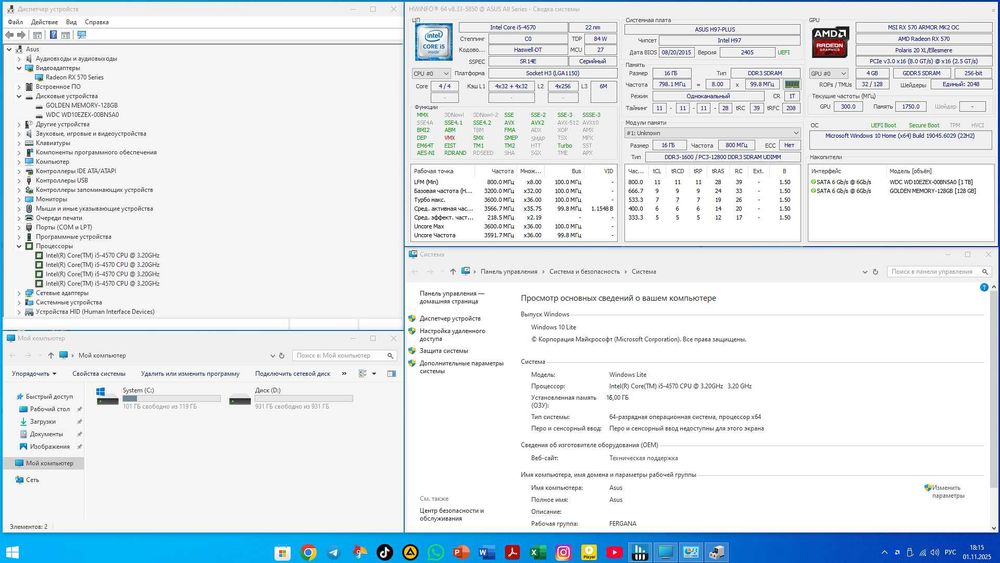Click Подключить сетевой диск toolbar item
The image size is (1000, 563).
coord(293,374)
